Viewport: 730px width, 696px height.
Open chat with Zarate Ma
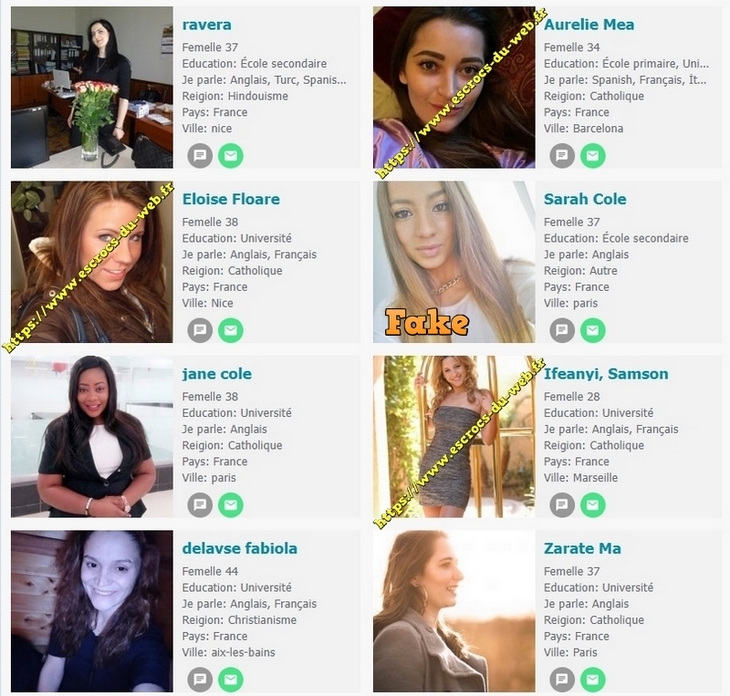(x=562, y=679)
